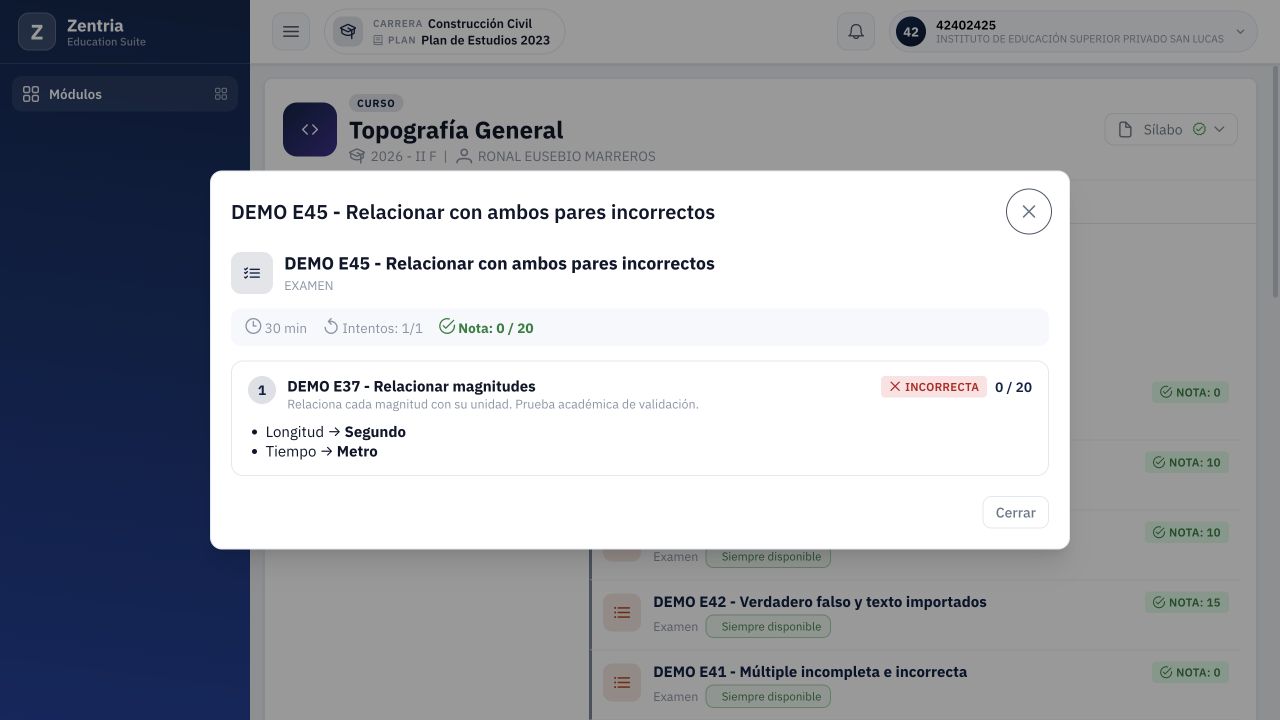Close the exam dialog with the X icon
The height and width of the screenshot is (720, 1280).
pos(1028,212)
